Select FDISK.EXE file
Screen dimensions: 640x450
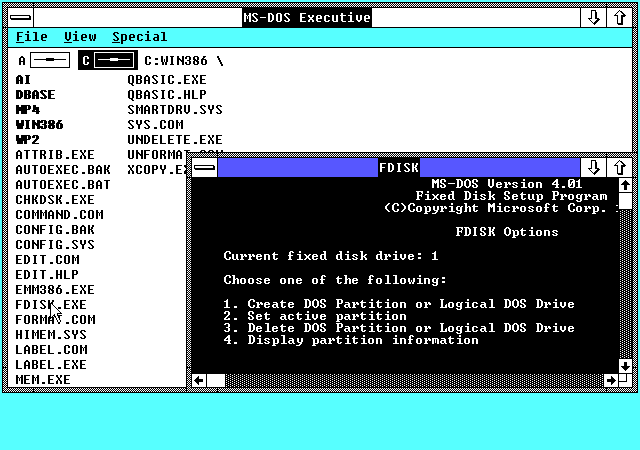click(x=51, y=305)
